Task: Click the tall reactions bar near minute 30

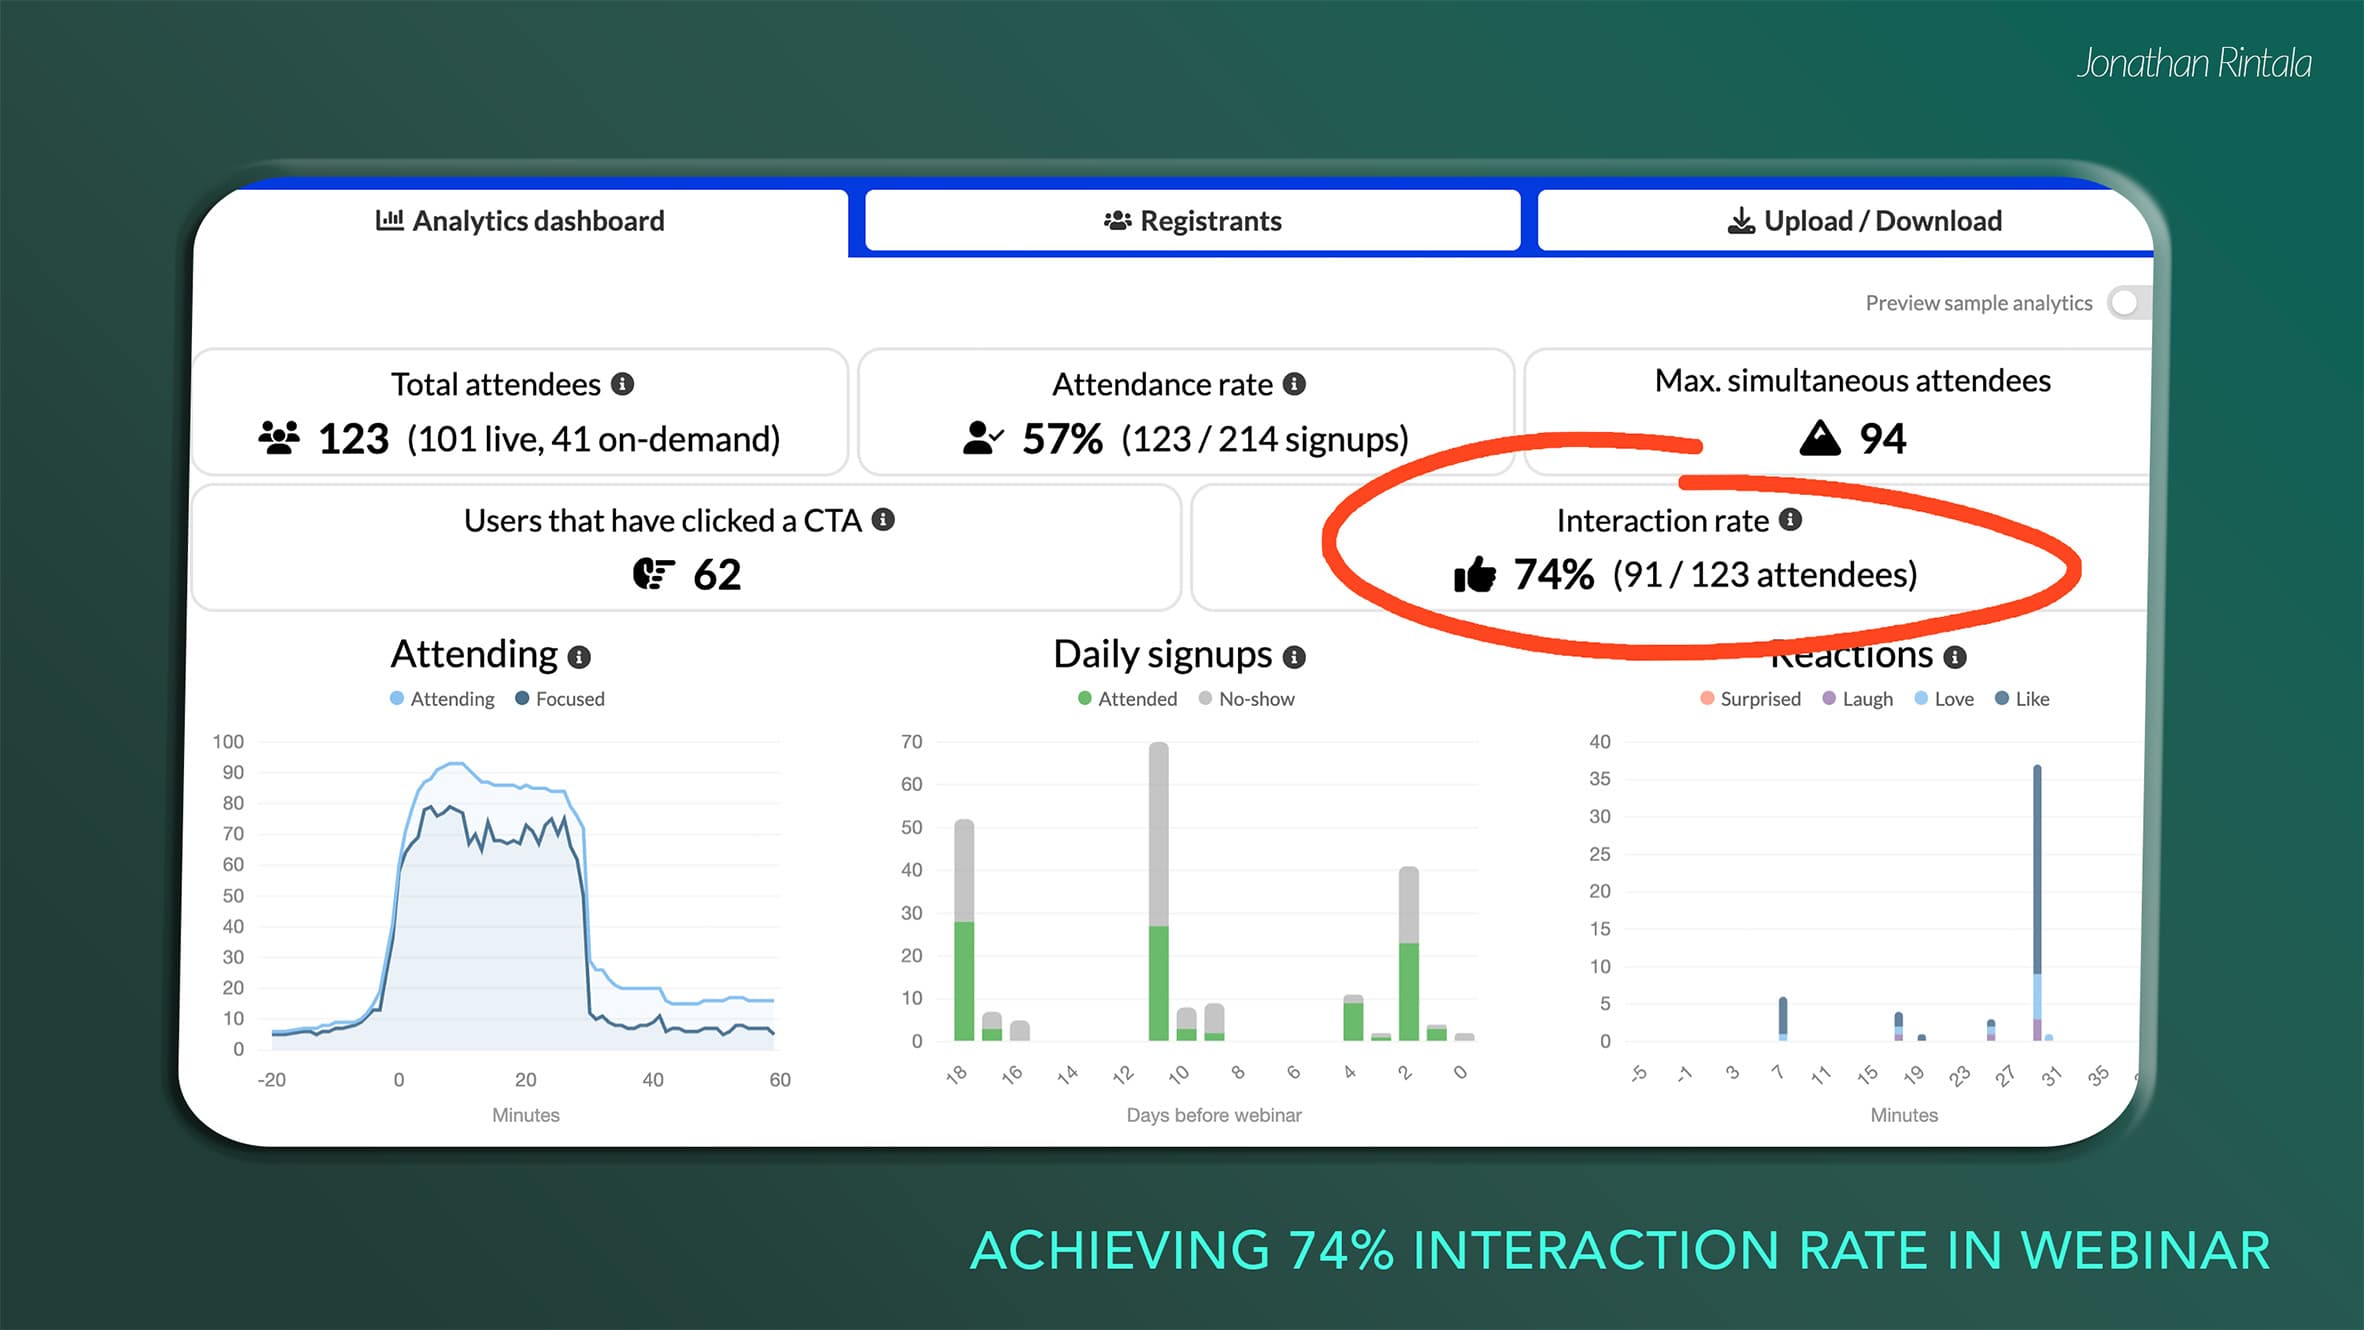Action: pyautogui.click(x=2037, y=903)
